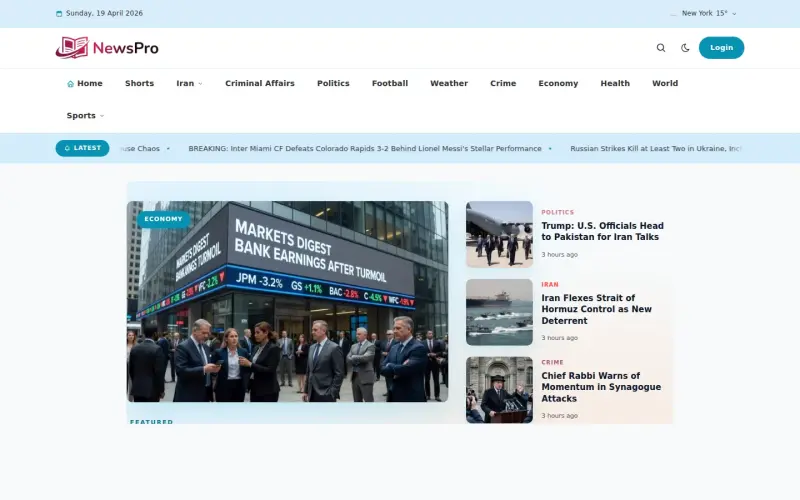Click the home icon in navigation
Image resolution: width=800 pixels, height=500 pixels.
(70, 84)
